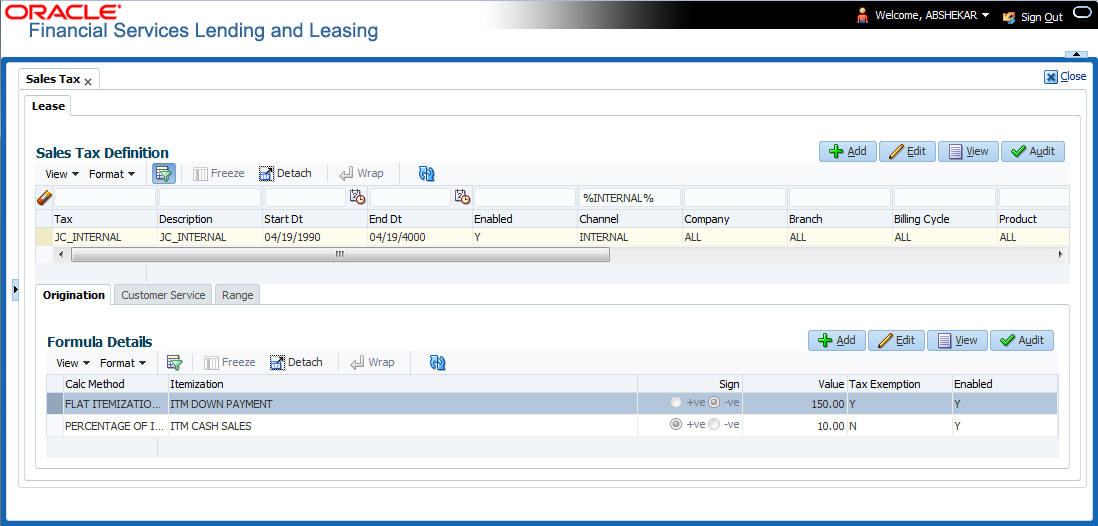The height and width of the screenshot is (526, 1098).
Task: Edit the selected Formula Details record
Action: pos(896,340)
